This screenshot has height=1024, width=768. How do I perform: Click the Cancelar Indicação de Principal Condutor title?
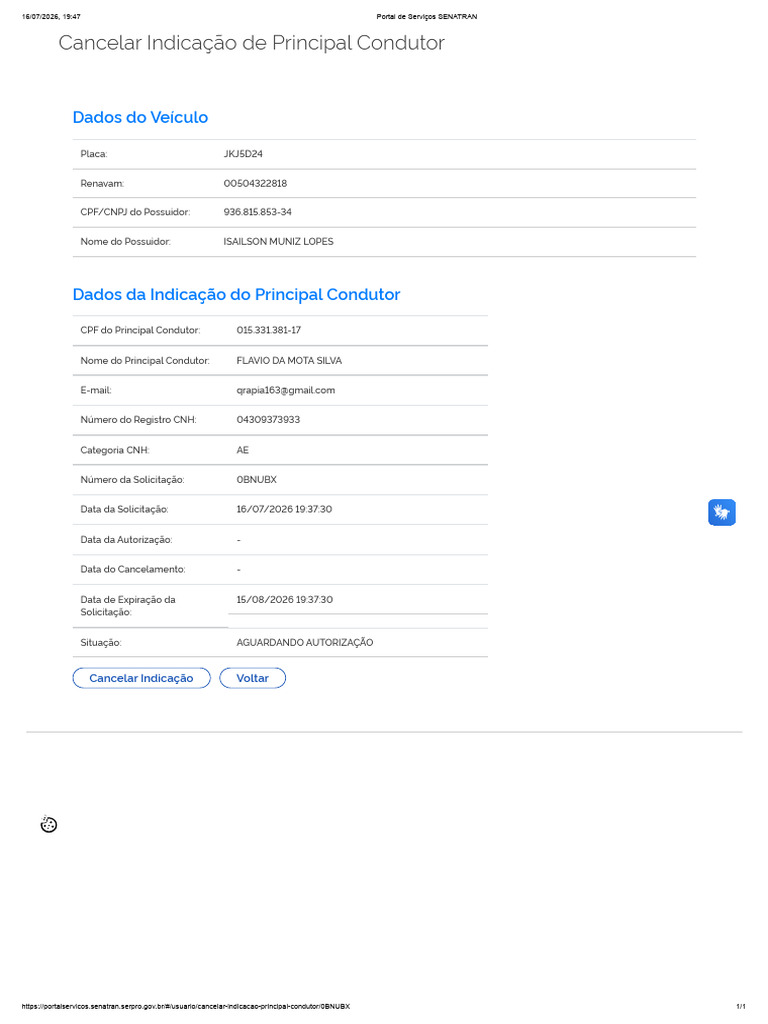pos(251,43)
